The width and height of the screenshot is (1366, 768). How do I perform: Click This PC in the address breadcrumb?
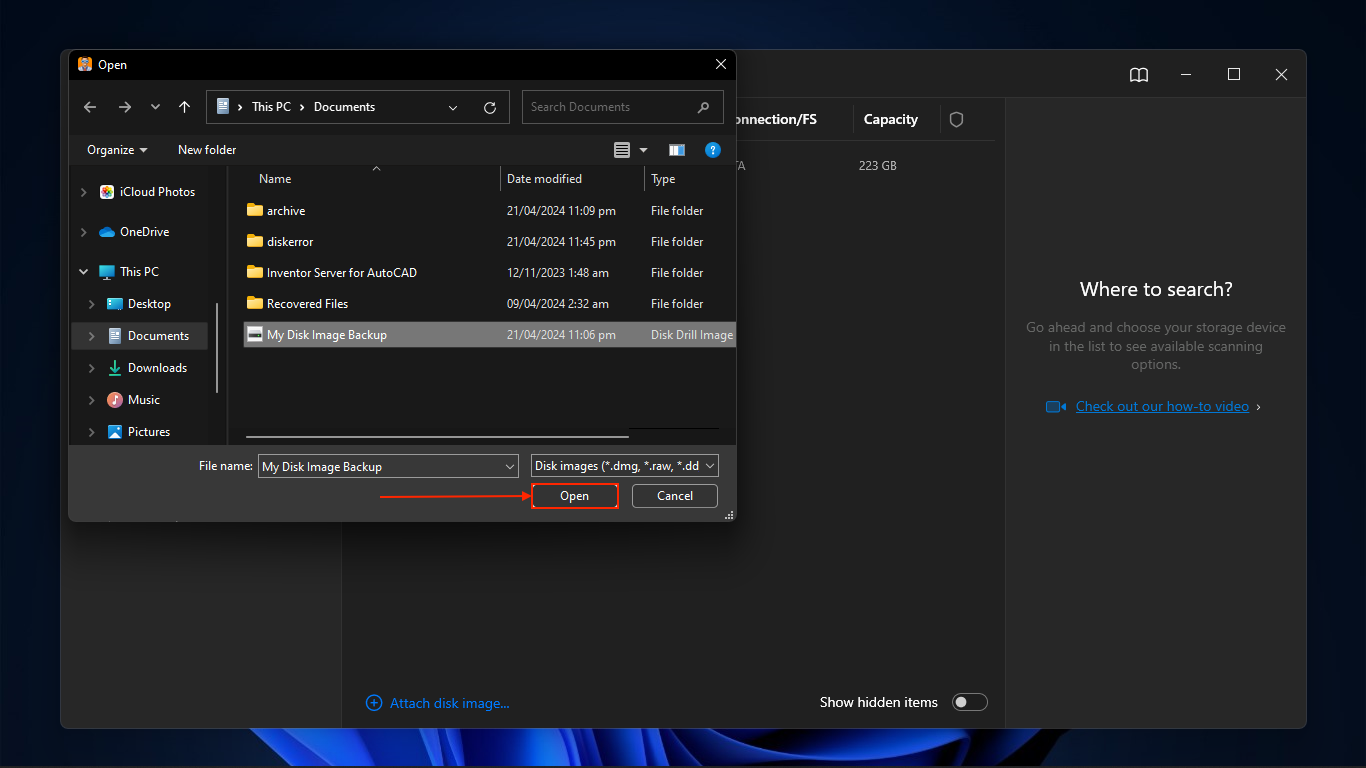pyautogui.click(x=271, y=107)
